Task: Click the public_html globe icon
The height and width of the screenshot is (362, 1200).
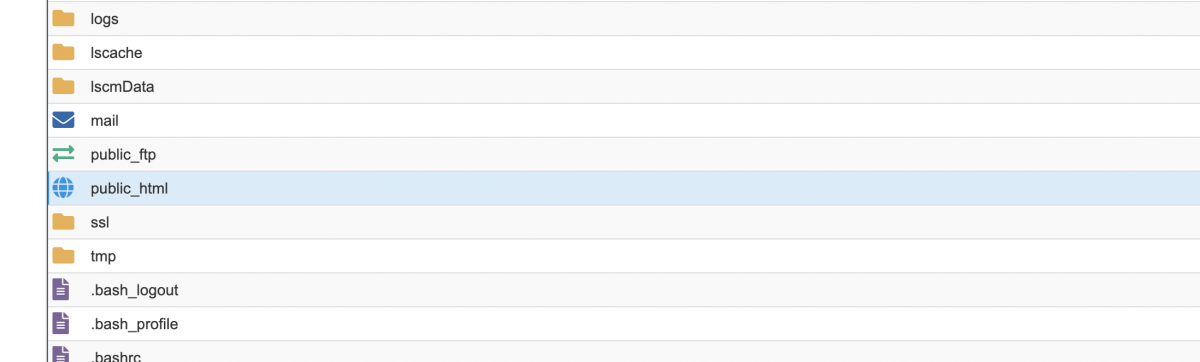Action: [x=63, y=188]
